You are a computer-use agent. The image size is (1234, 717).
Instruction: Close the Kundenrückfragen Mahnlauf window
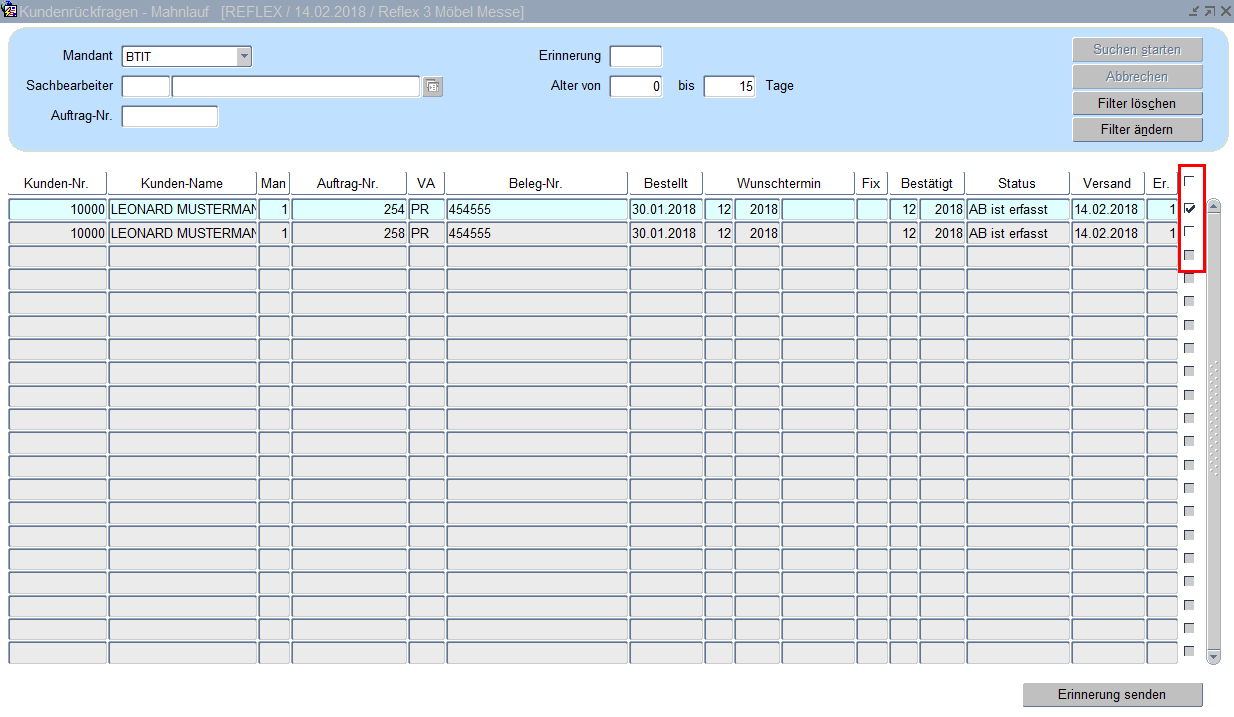point(1225,11)
